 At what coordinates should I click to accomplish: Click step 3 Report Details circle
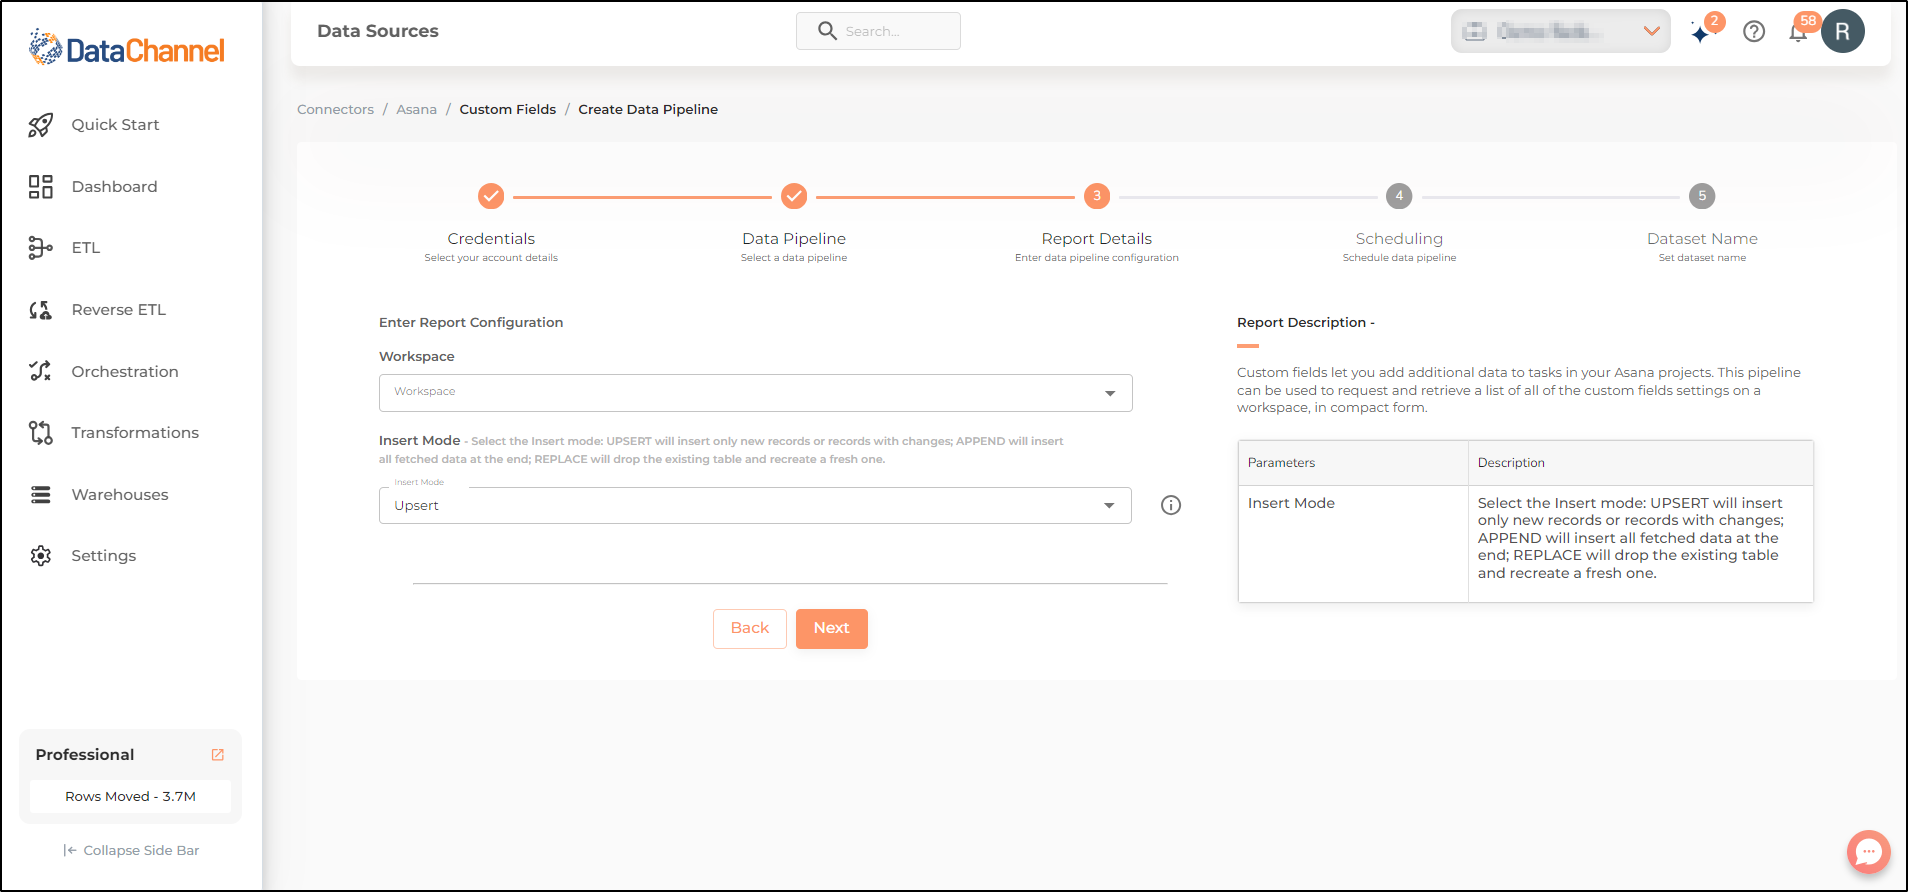coord(1097,196)
